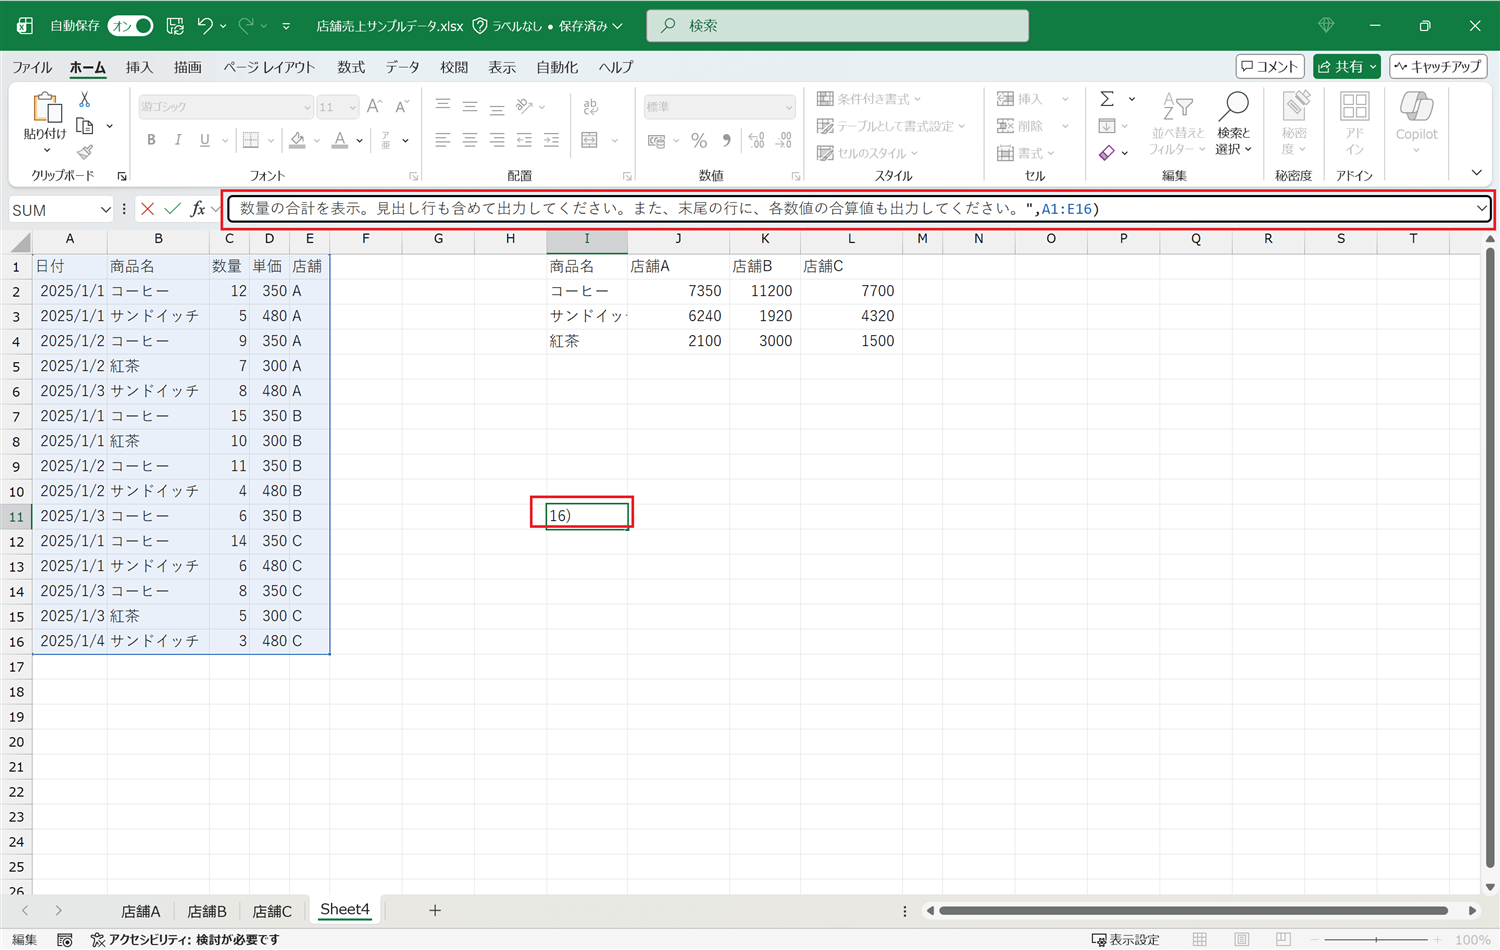
Task: Confirm formula with the checkmark icon
Action: [173, 209]
